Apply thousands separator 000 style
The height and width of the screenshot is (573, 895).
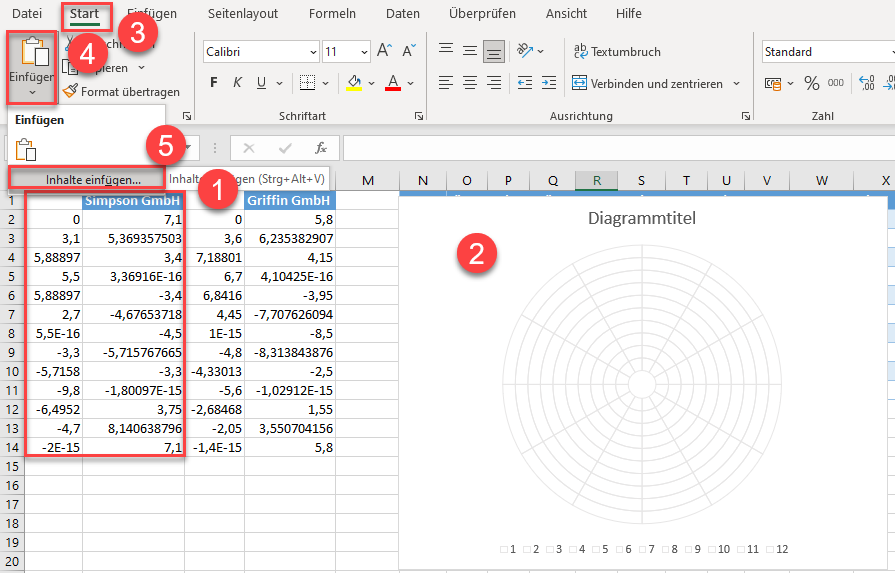tap(836, 83)
